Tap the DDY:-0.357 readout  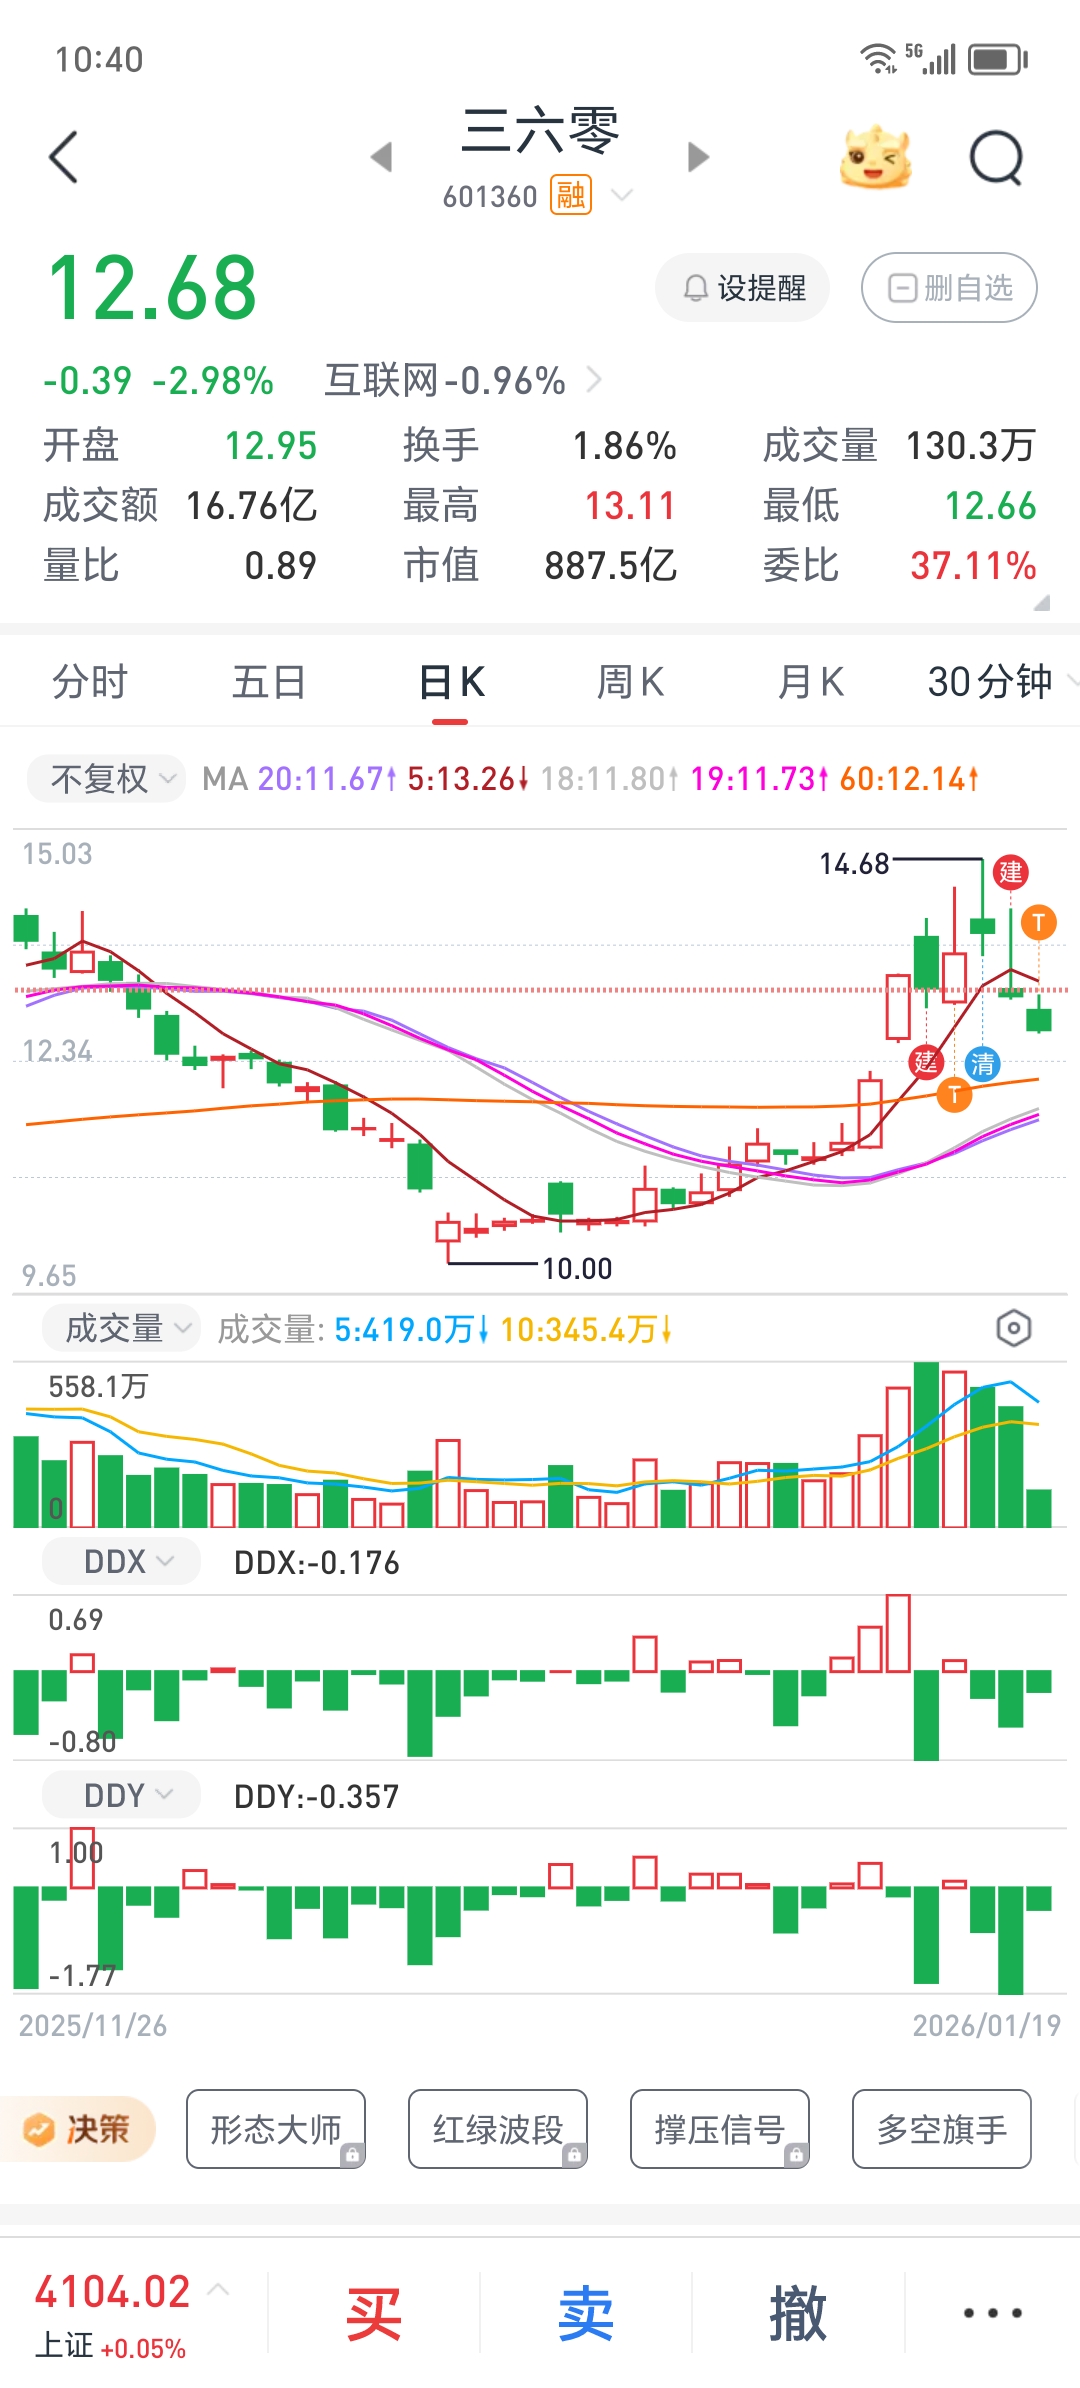[316, 1796]
